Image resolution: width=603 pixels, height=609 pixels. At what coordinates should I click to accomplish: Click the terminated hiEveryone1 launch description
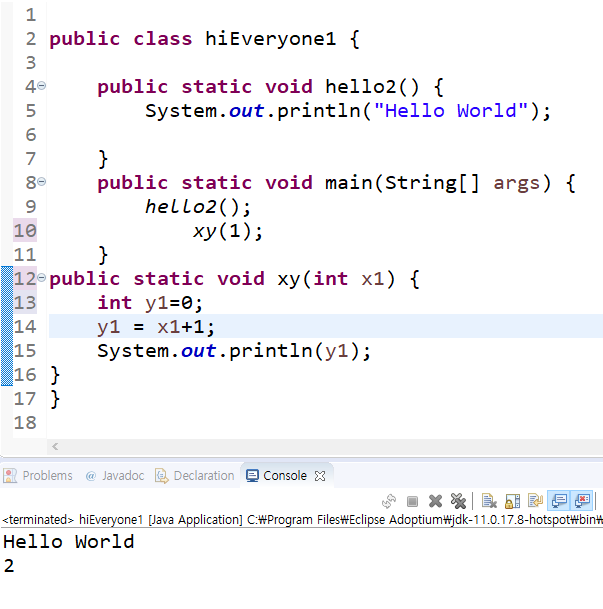tap(302, 520)
